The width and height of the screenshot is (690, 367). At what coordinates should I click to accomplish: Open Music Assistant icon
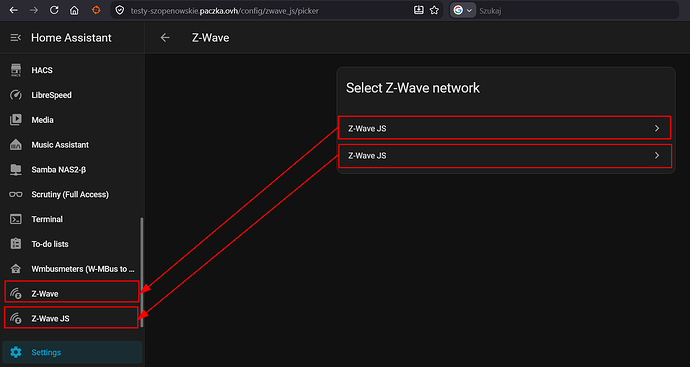16,145
